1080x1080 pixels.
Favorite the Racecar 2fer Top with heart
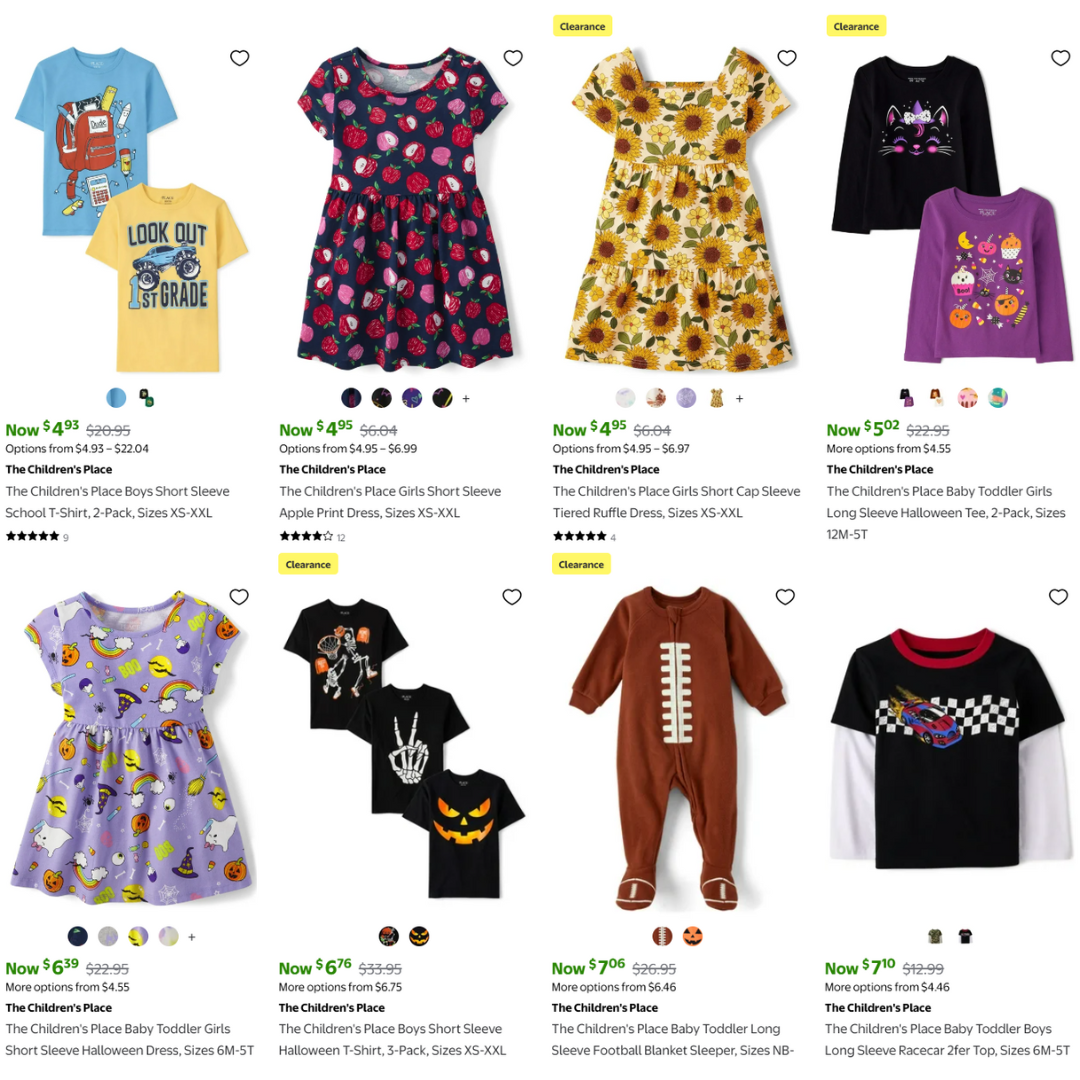tap(1059, 596)
